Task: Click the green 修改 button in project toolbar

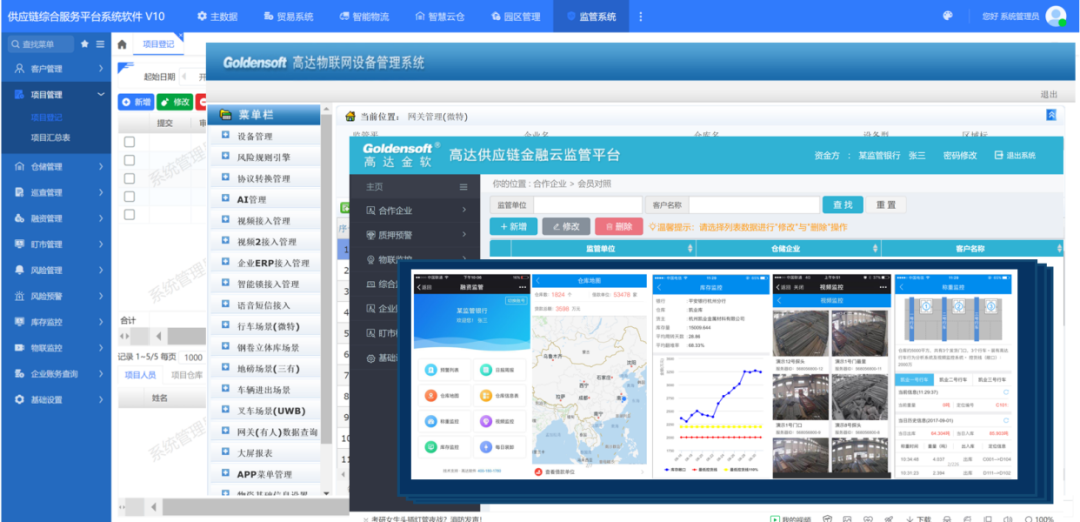Action: tap(175, 102)
